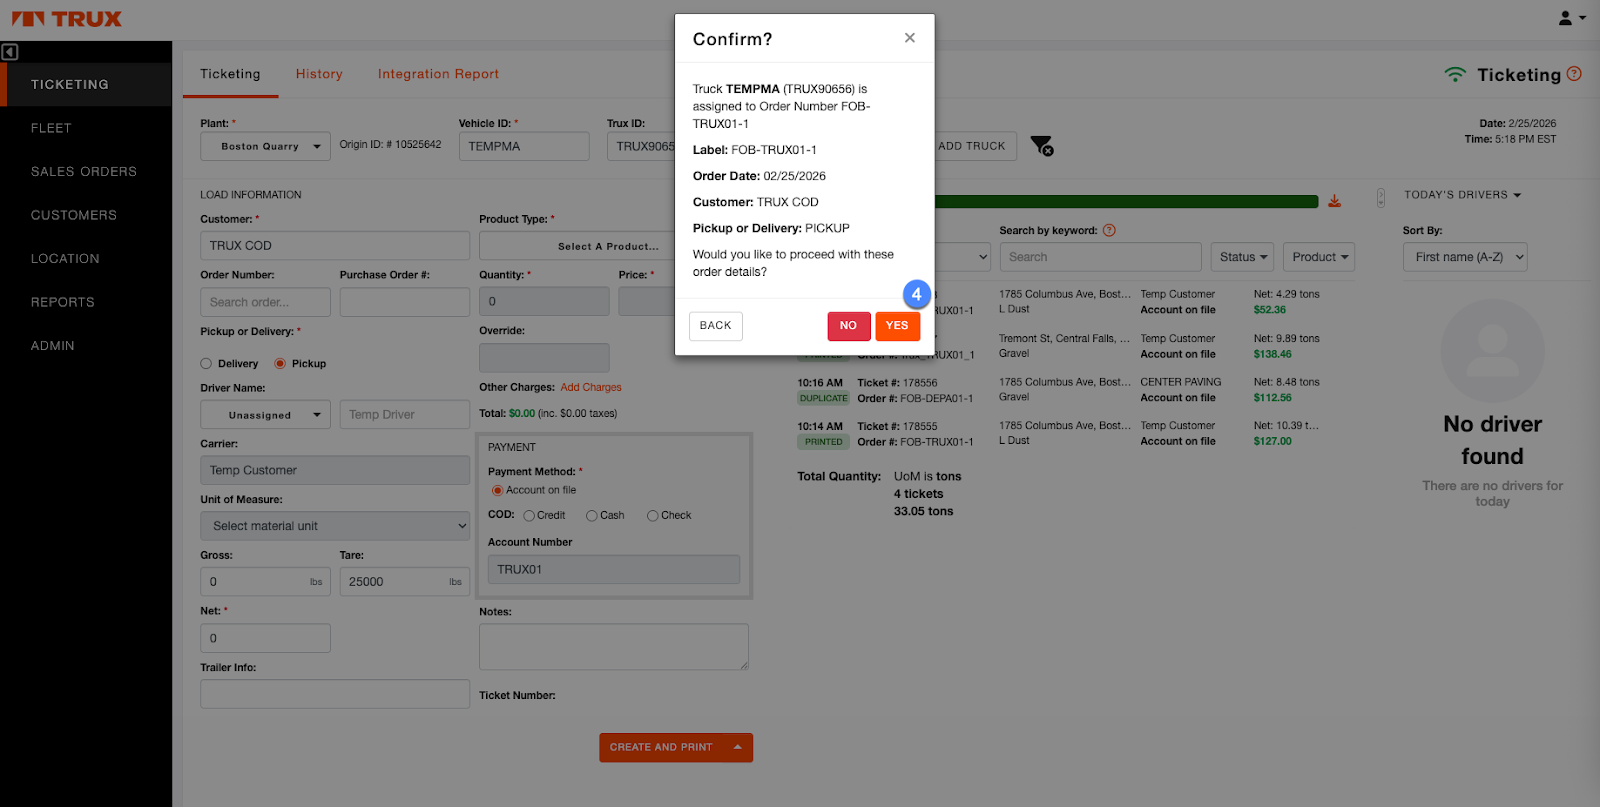The width and height of the screenshot is (1600, 807).
Task: Click the clear filter funnel icon
Action: 1041,147
